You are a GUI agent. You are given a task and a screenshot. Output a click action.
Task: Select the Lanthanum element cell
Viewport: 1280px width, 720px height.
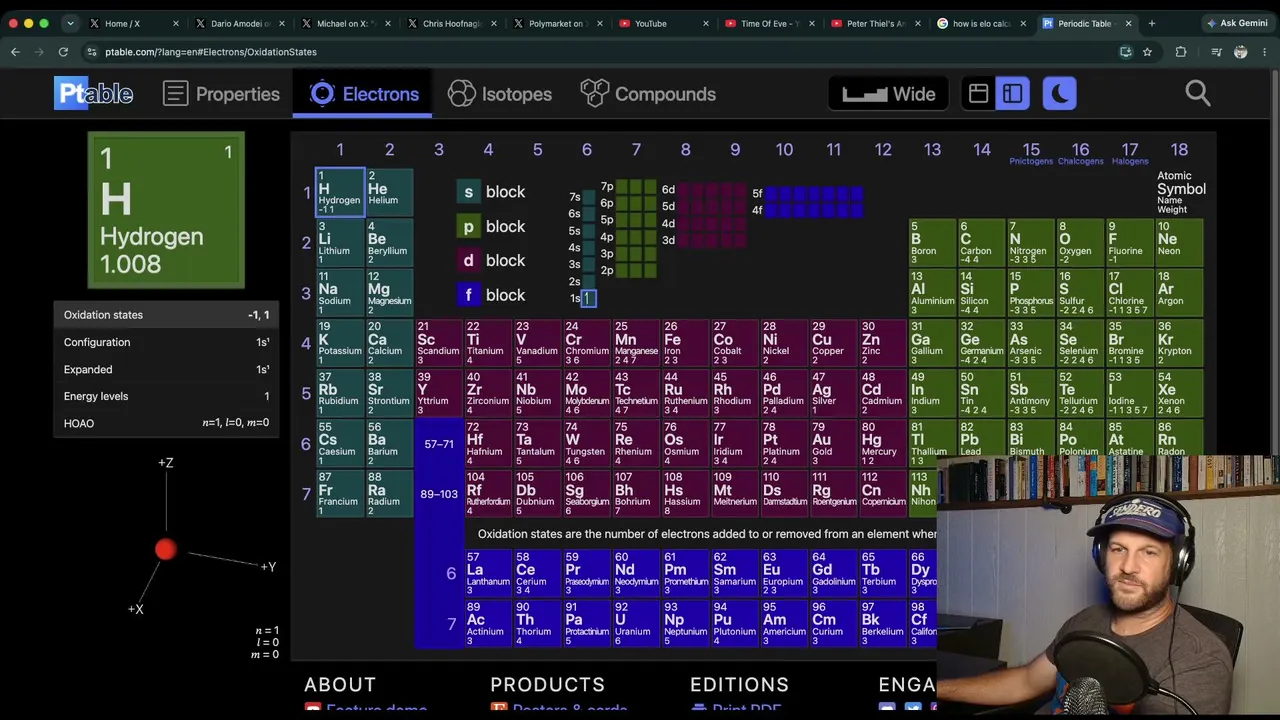tap(488, 573)
